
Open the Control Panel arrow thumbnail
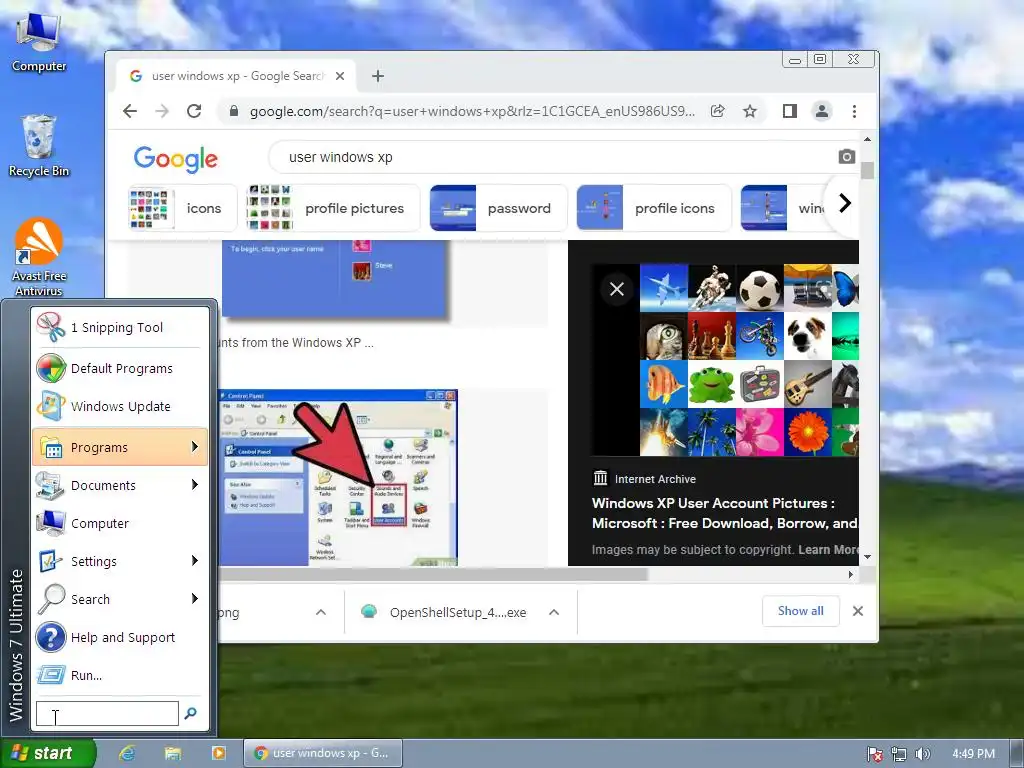338,477
